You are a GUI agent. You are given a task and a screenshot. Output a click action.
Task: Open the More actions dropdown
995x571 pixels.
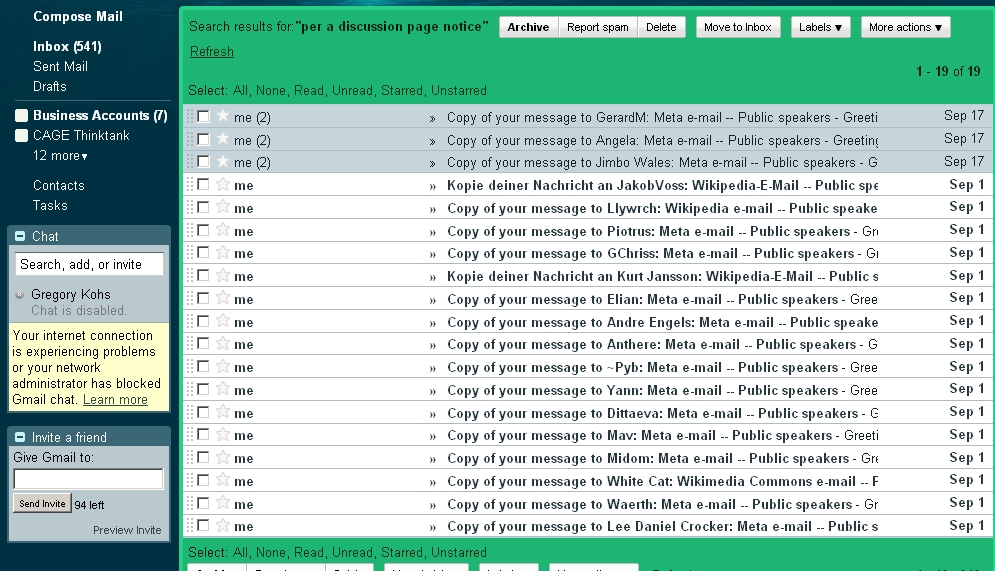click(x=905, y=27)
